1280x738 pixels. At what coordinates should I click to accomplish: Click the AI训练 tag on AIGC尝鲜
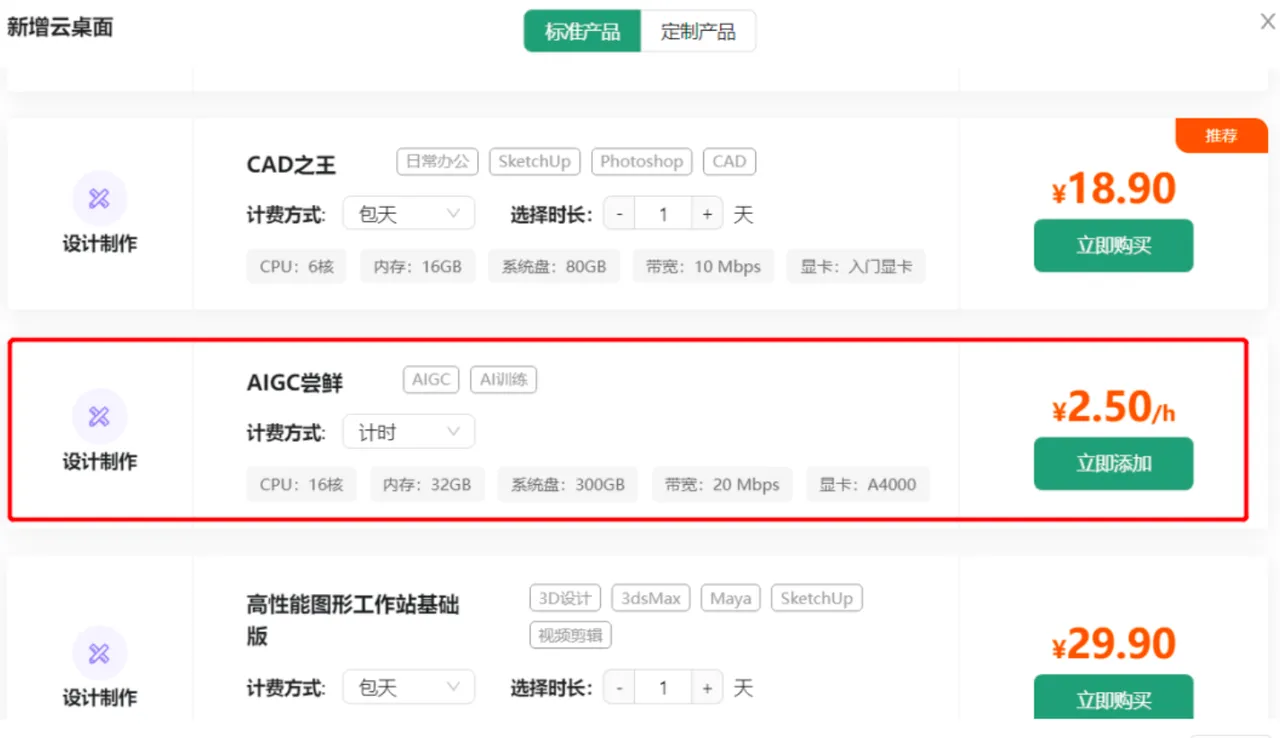point(503,380)
